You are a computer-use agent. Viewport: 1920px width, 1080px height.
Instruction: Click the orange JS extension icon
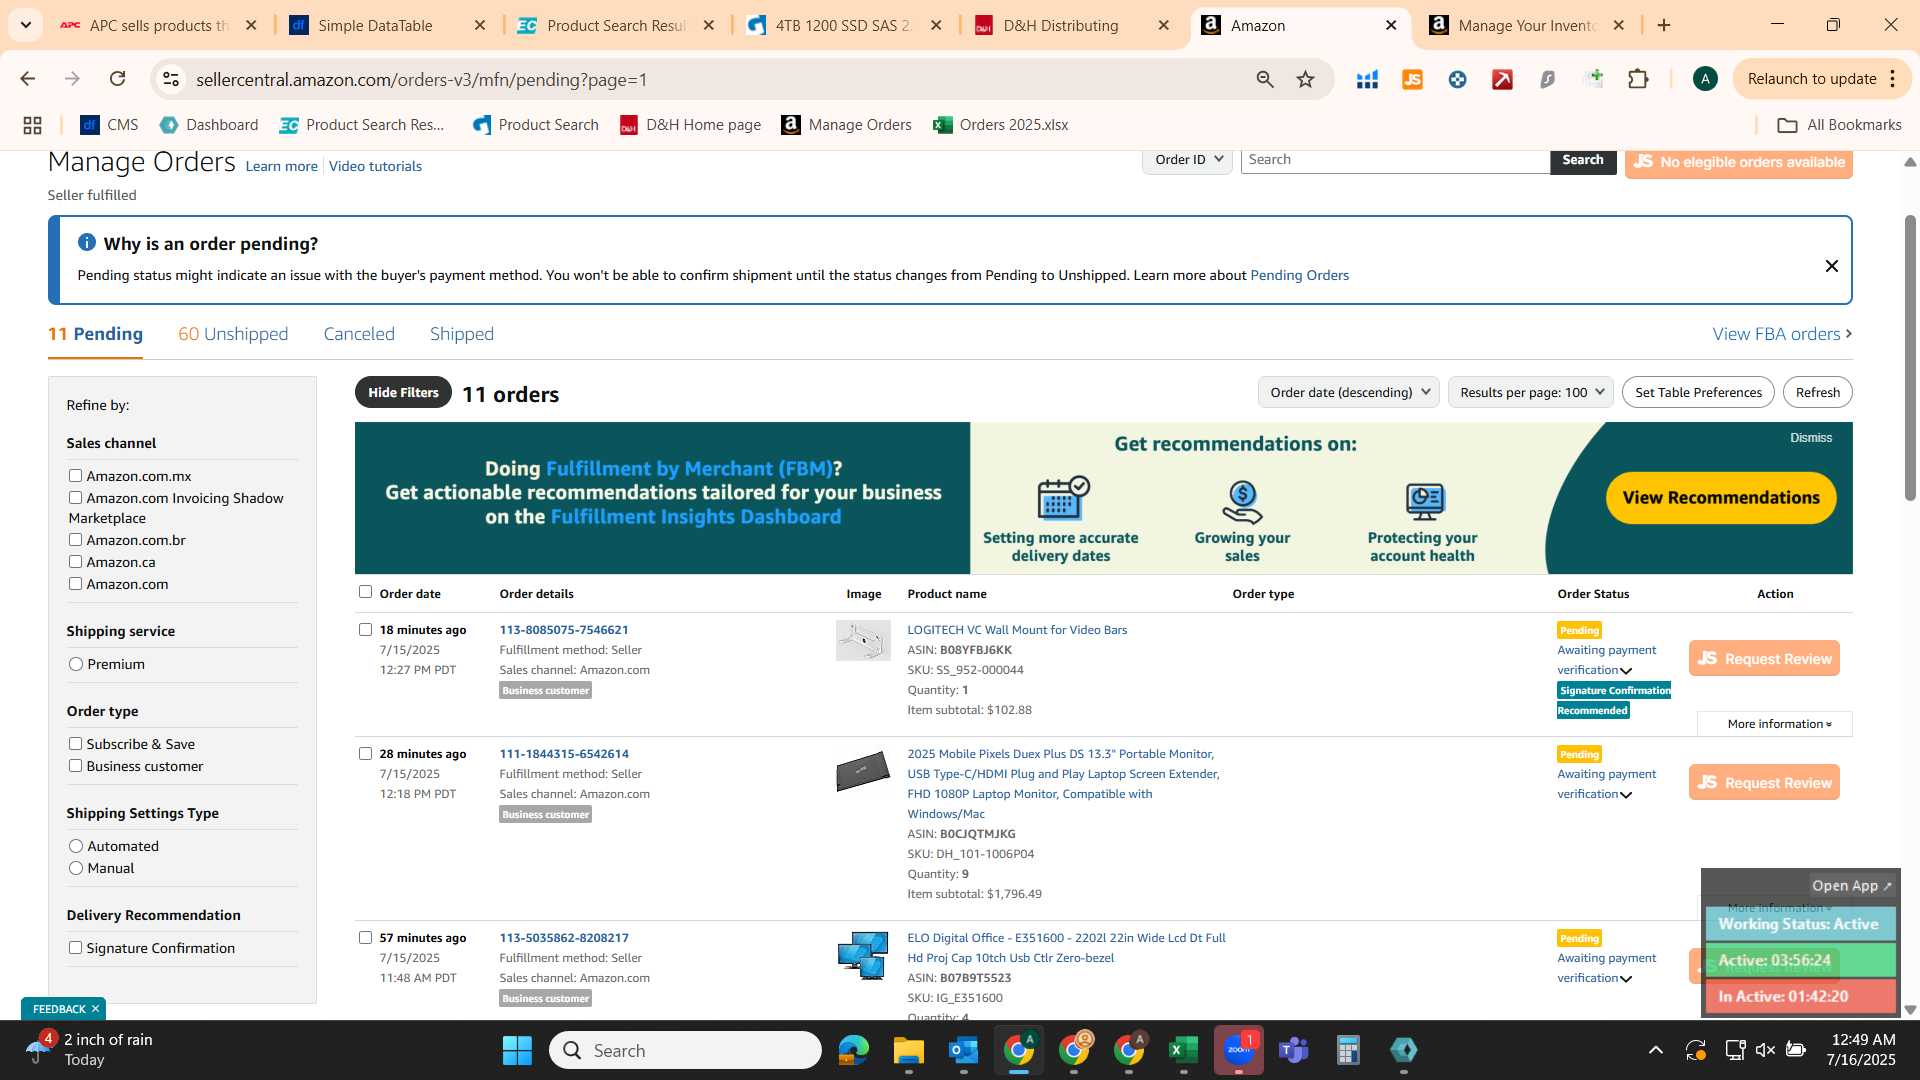pos(1412,79)
